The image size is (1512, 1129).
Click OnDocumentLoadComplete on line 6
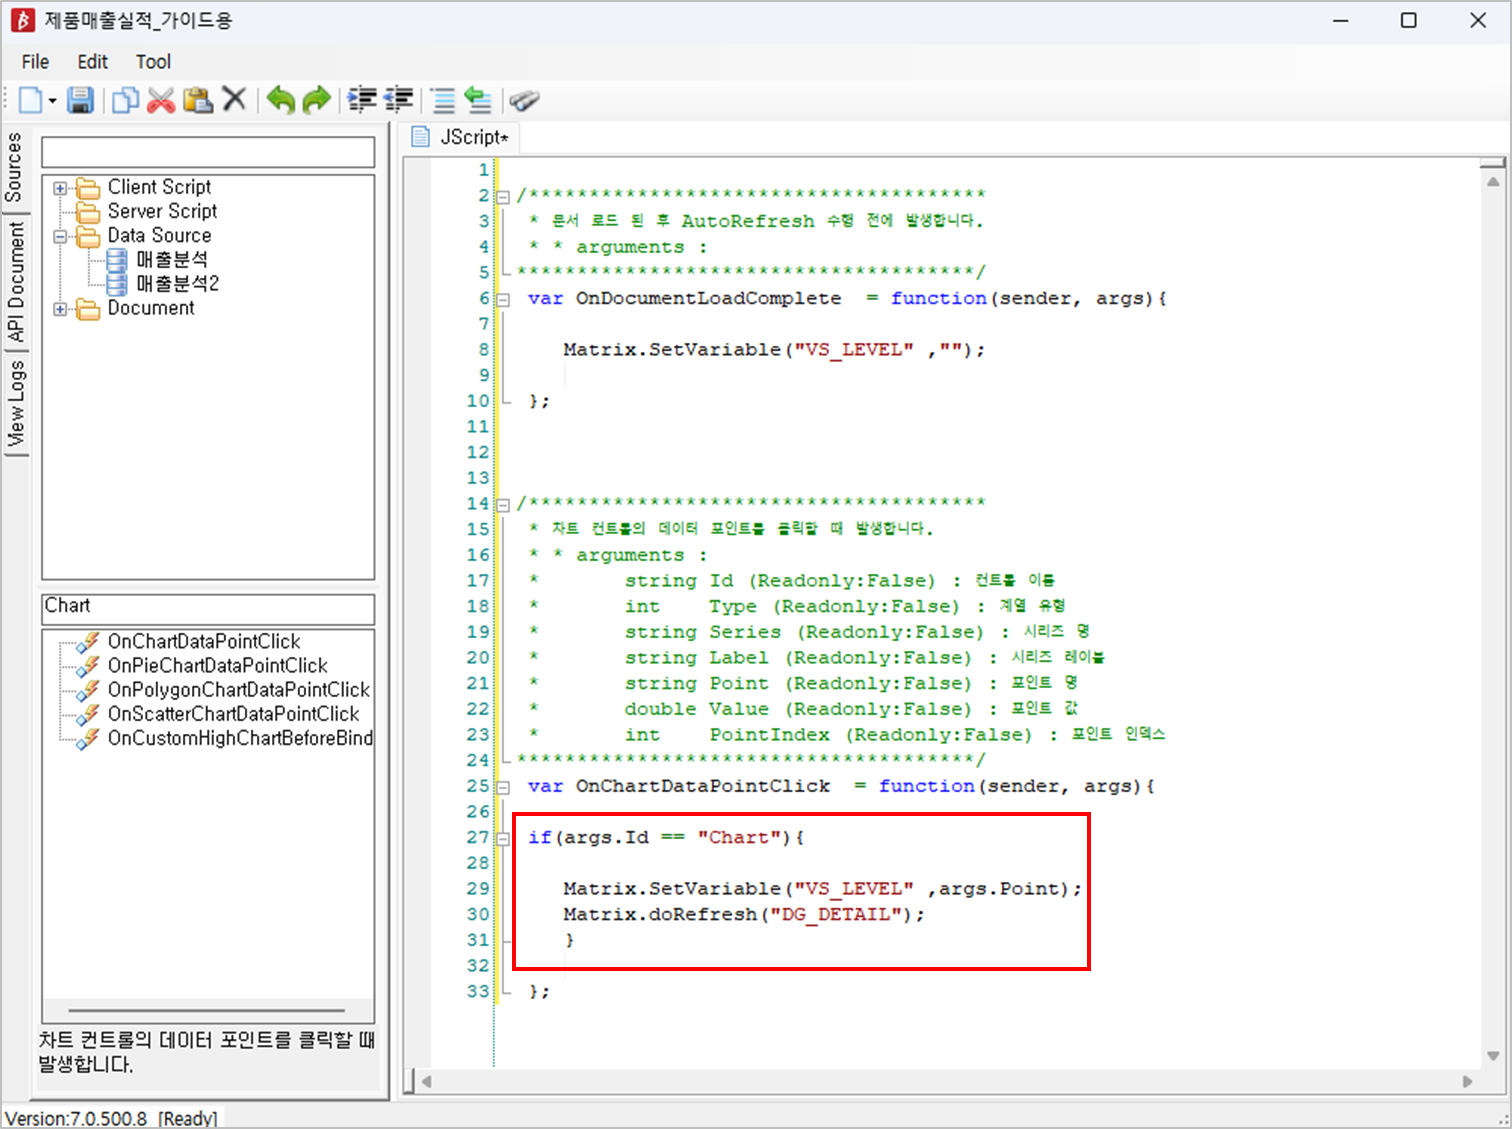tap(708, 299)
